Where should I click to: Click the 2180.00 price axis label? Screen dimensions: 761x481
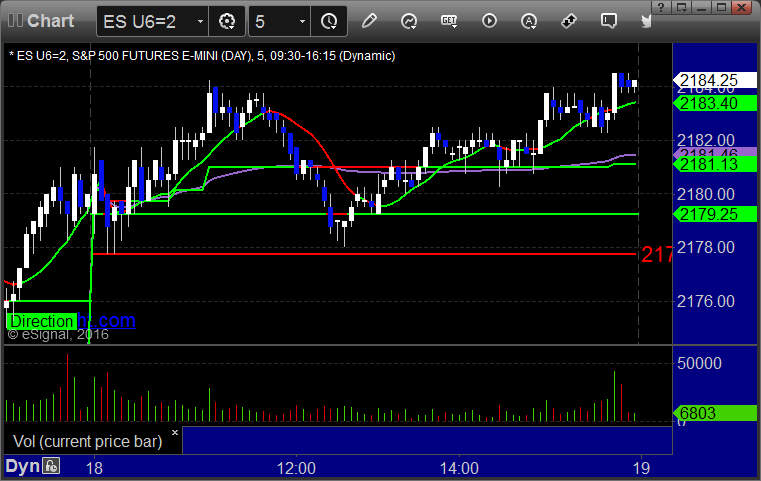(706, 194)
